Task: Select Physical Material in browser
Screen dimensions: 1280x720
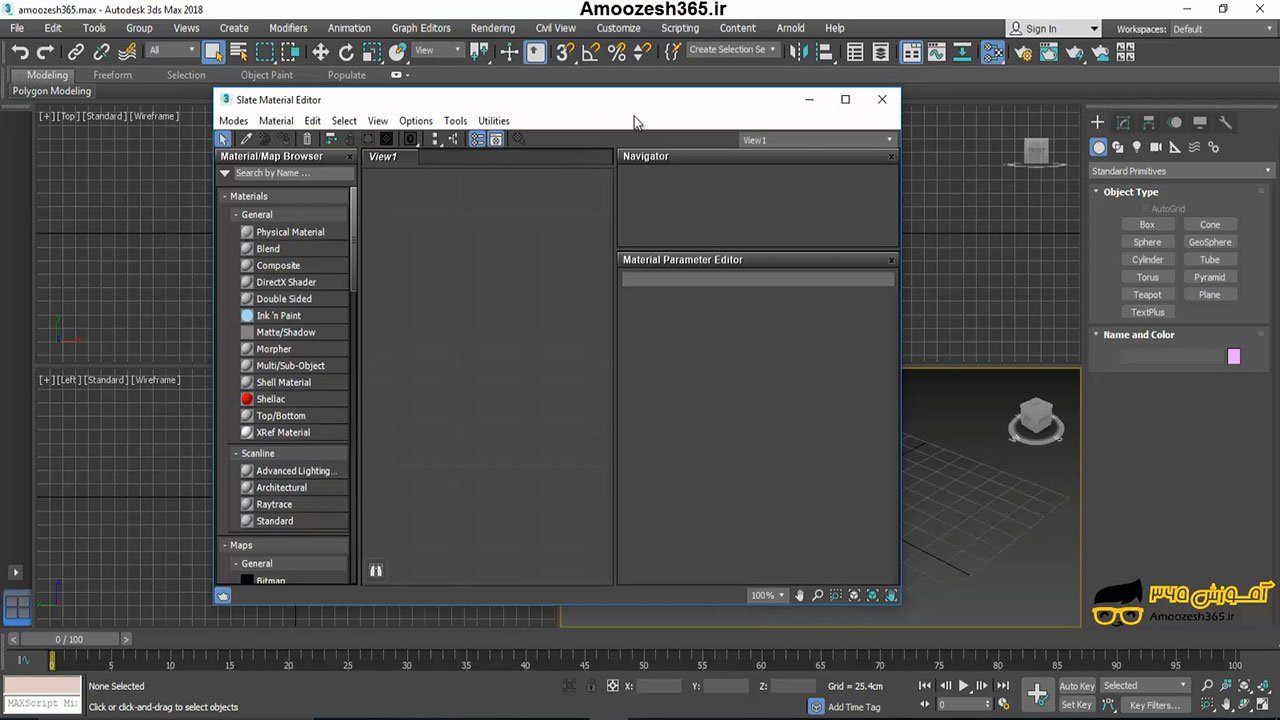Action: point(293,232)
